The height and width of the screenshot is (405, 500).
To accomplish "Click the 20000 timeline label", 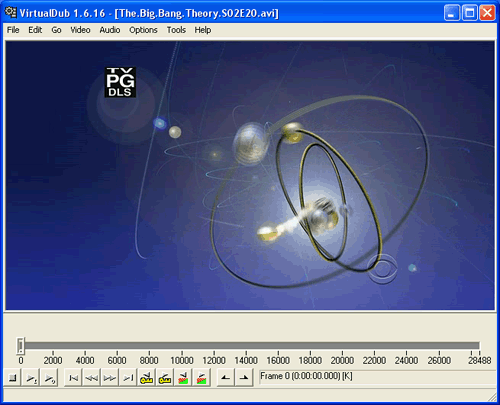I will [x=342, y=361].
